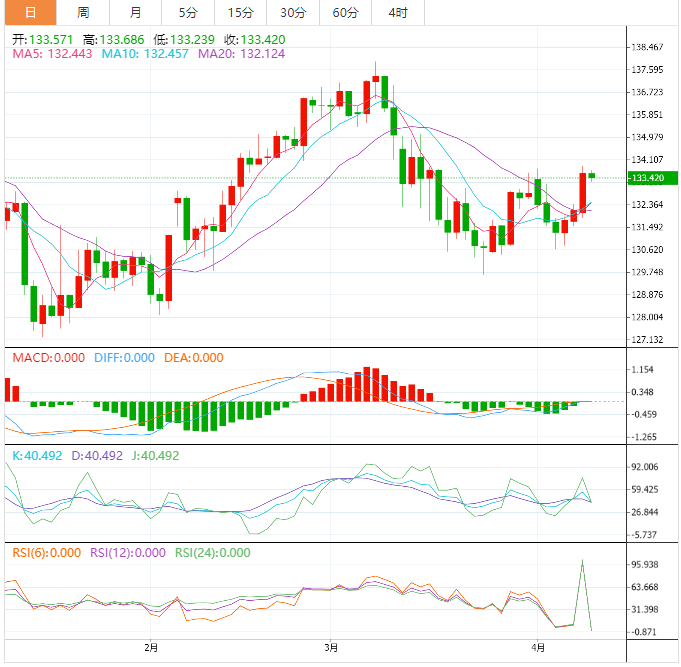Click the -0.871 RSI axis label
This screenshot has height=667, width=681.
tap(643, 632)
